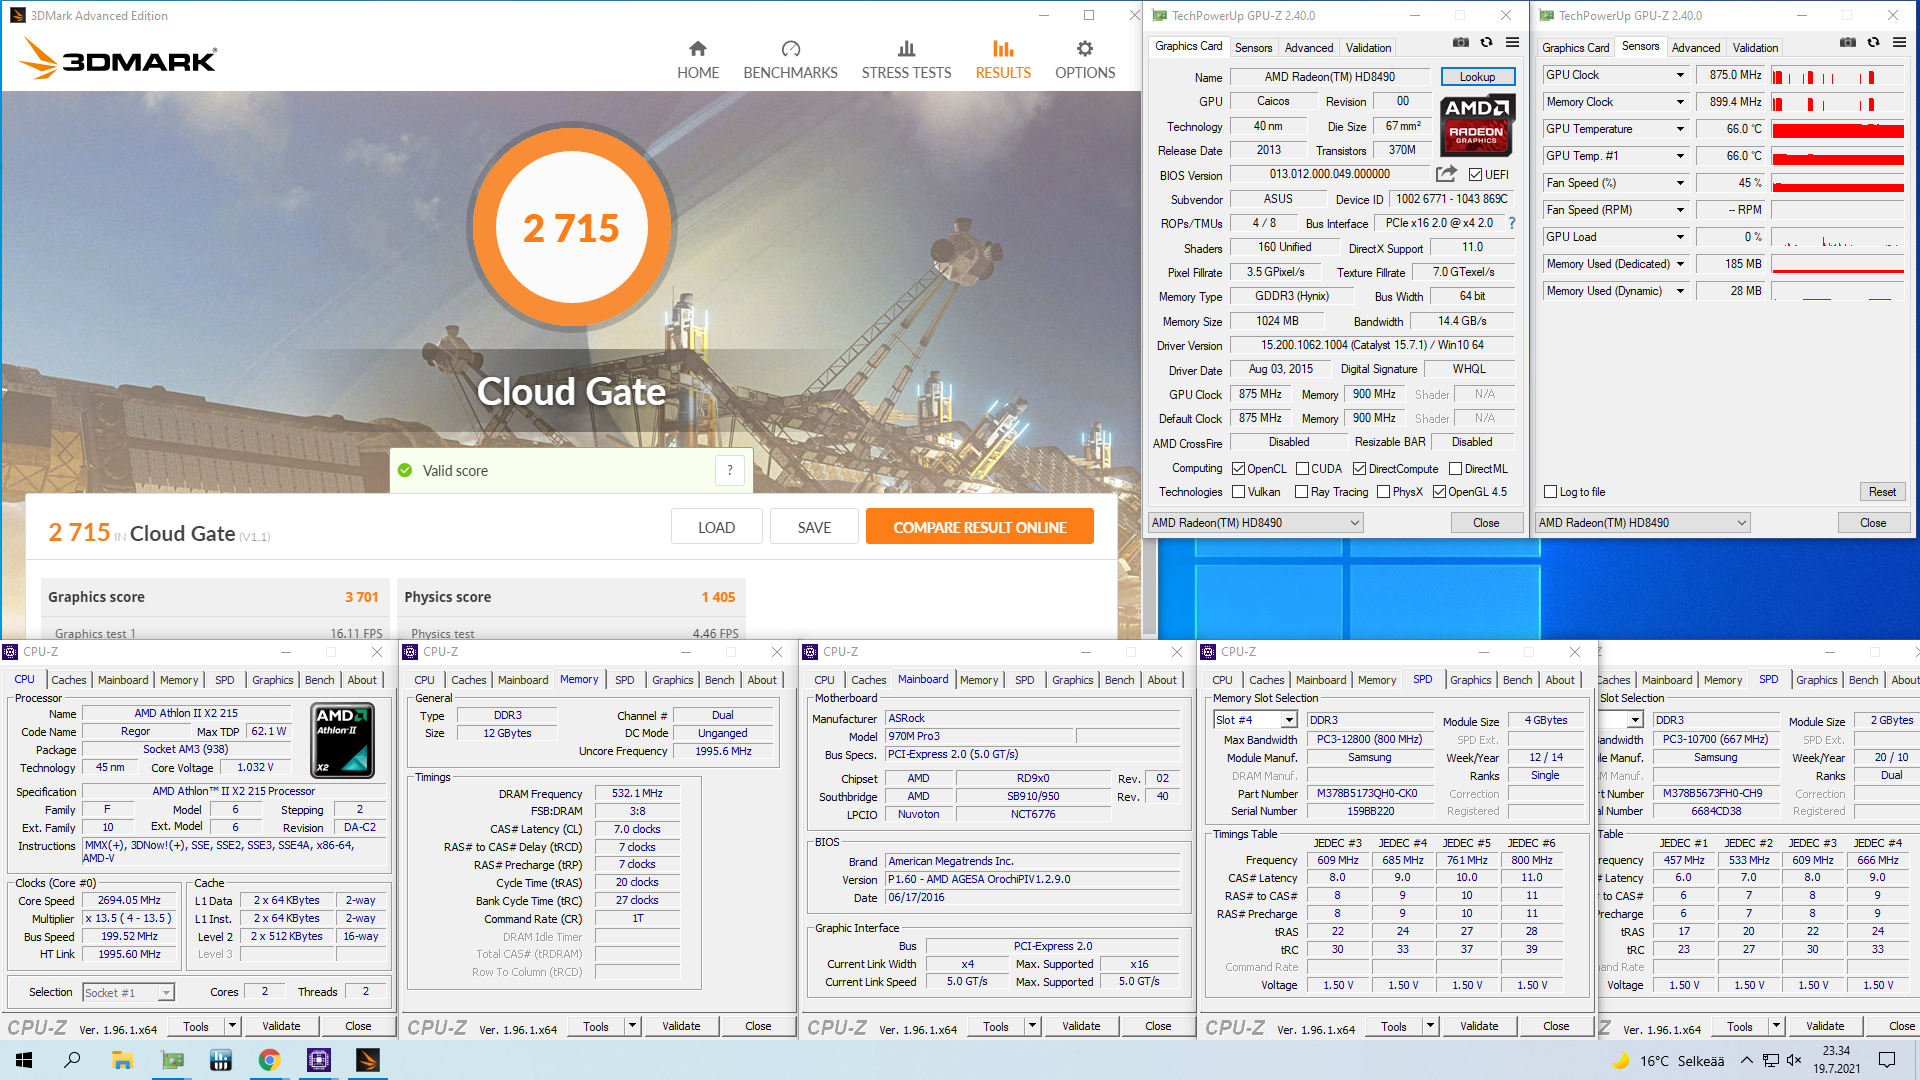Click the Bus Interface question mark

tap(1511, 223)
